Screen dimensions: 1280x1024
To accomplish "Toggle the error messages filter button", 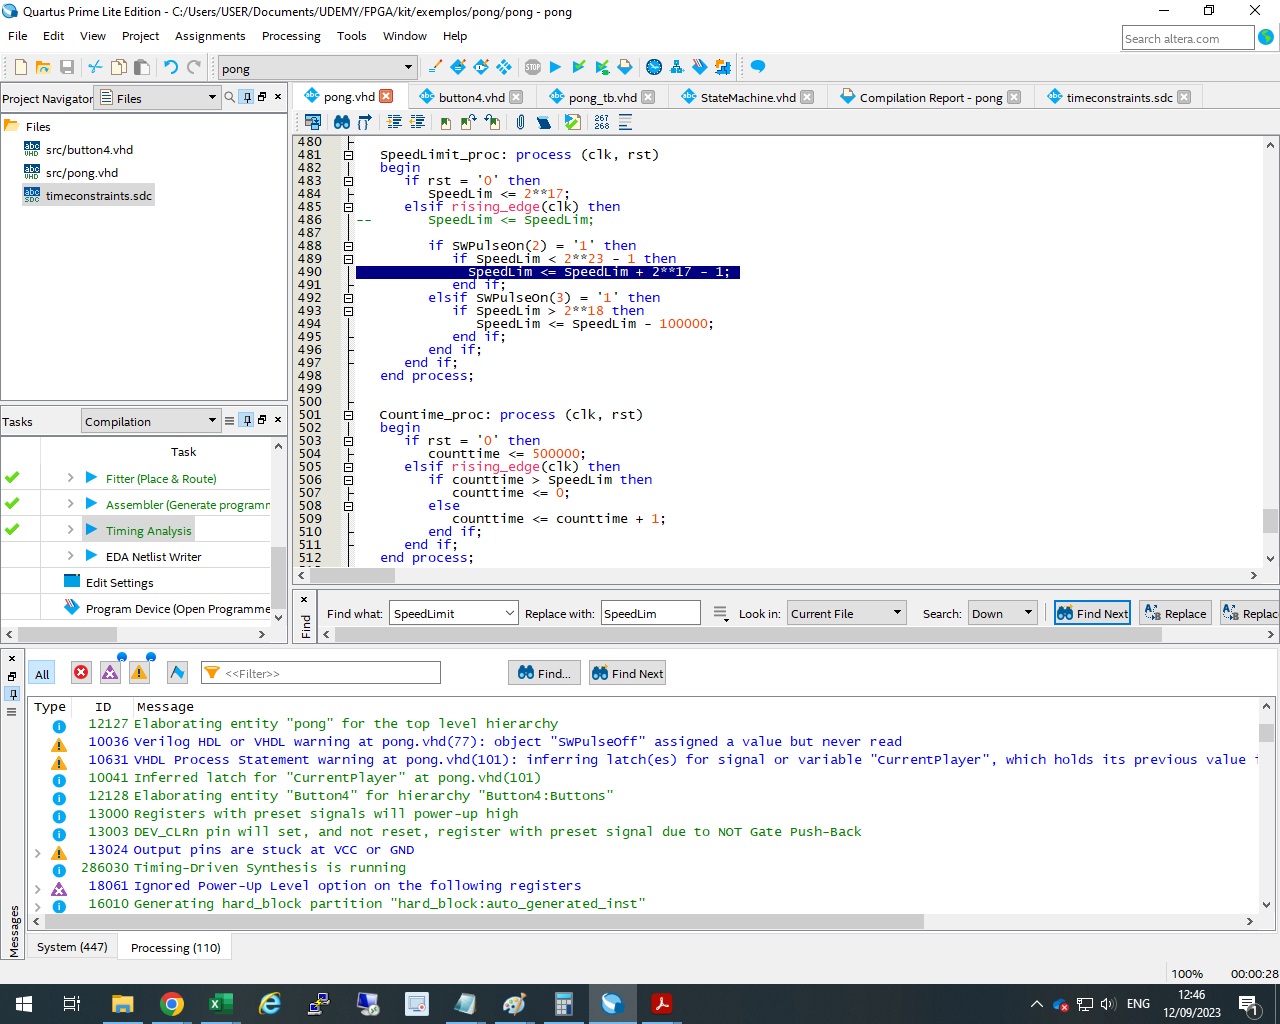I will coord(81,673).
